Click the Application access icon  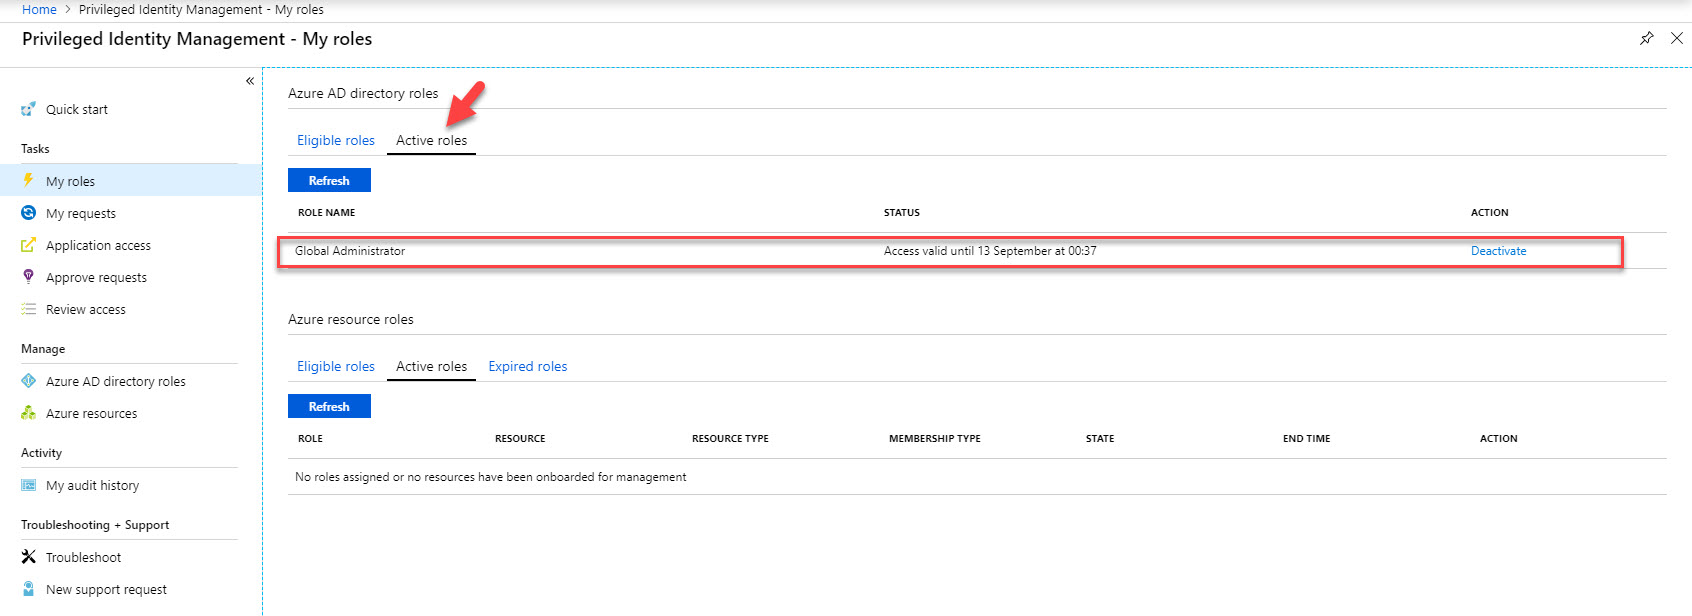[x=29, y=245]
